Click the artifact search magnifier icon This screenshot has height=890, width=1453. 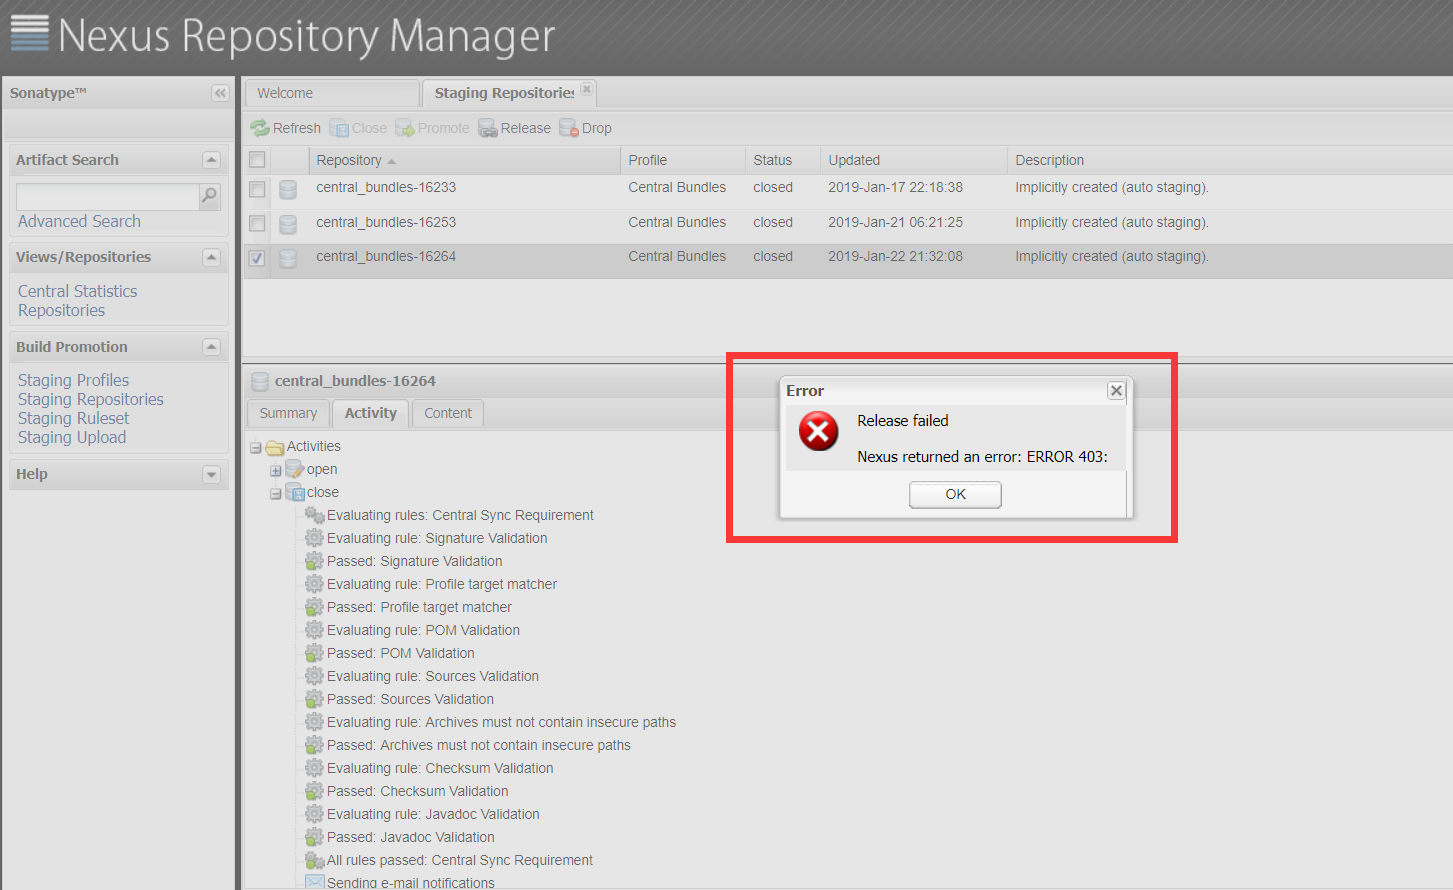click(x=209, y=196)
